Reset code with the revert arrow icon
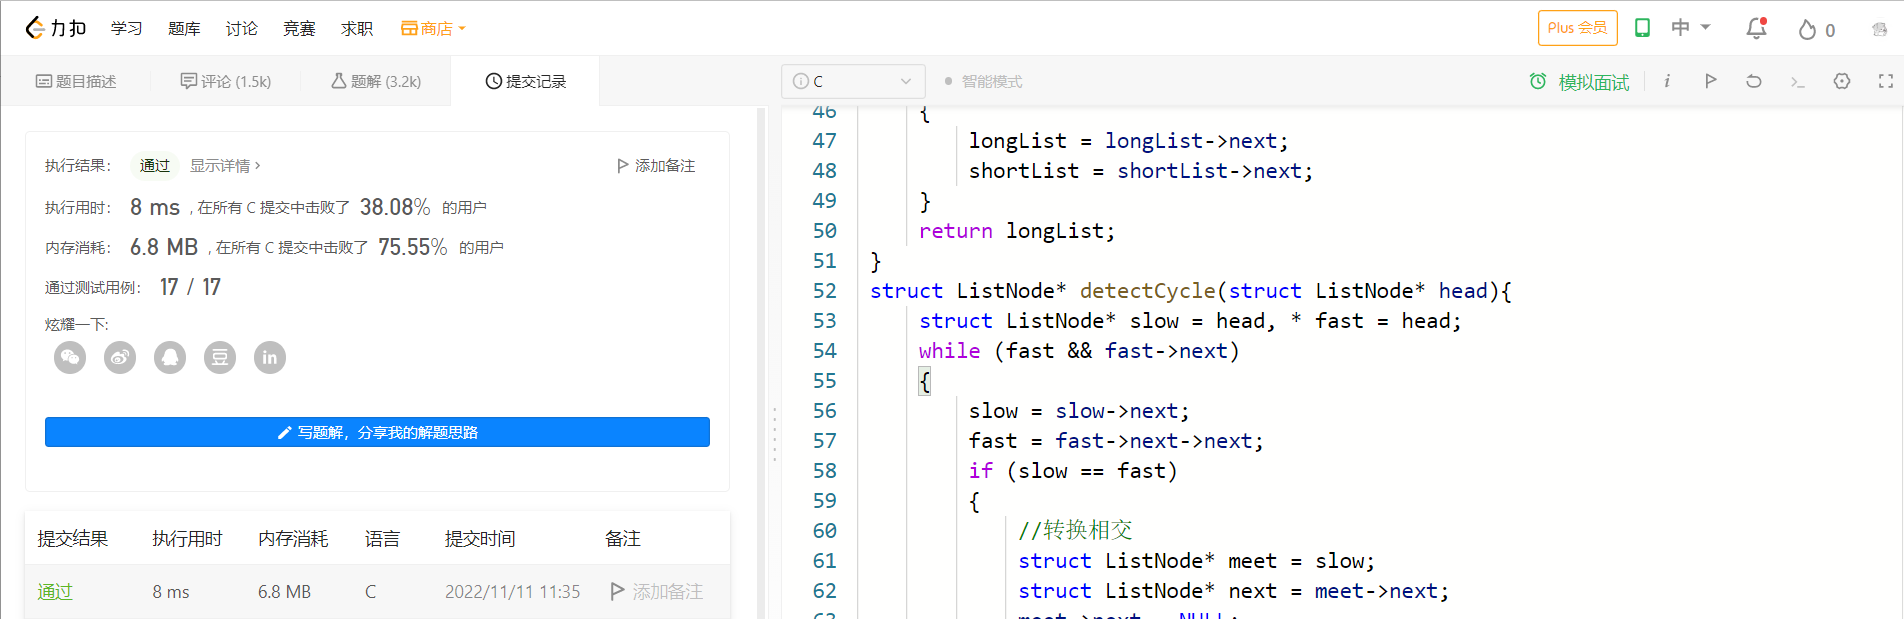 [x=1754, y=81]
